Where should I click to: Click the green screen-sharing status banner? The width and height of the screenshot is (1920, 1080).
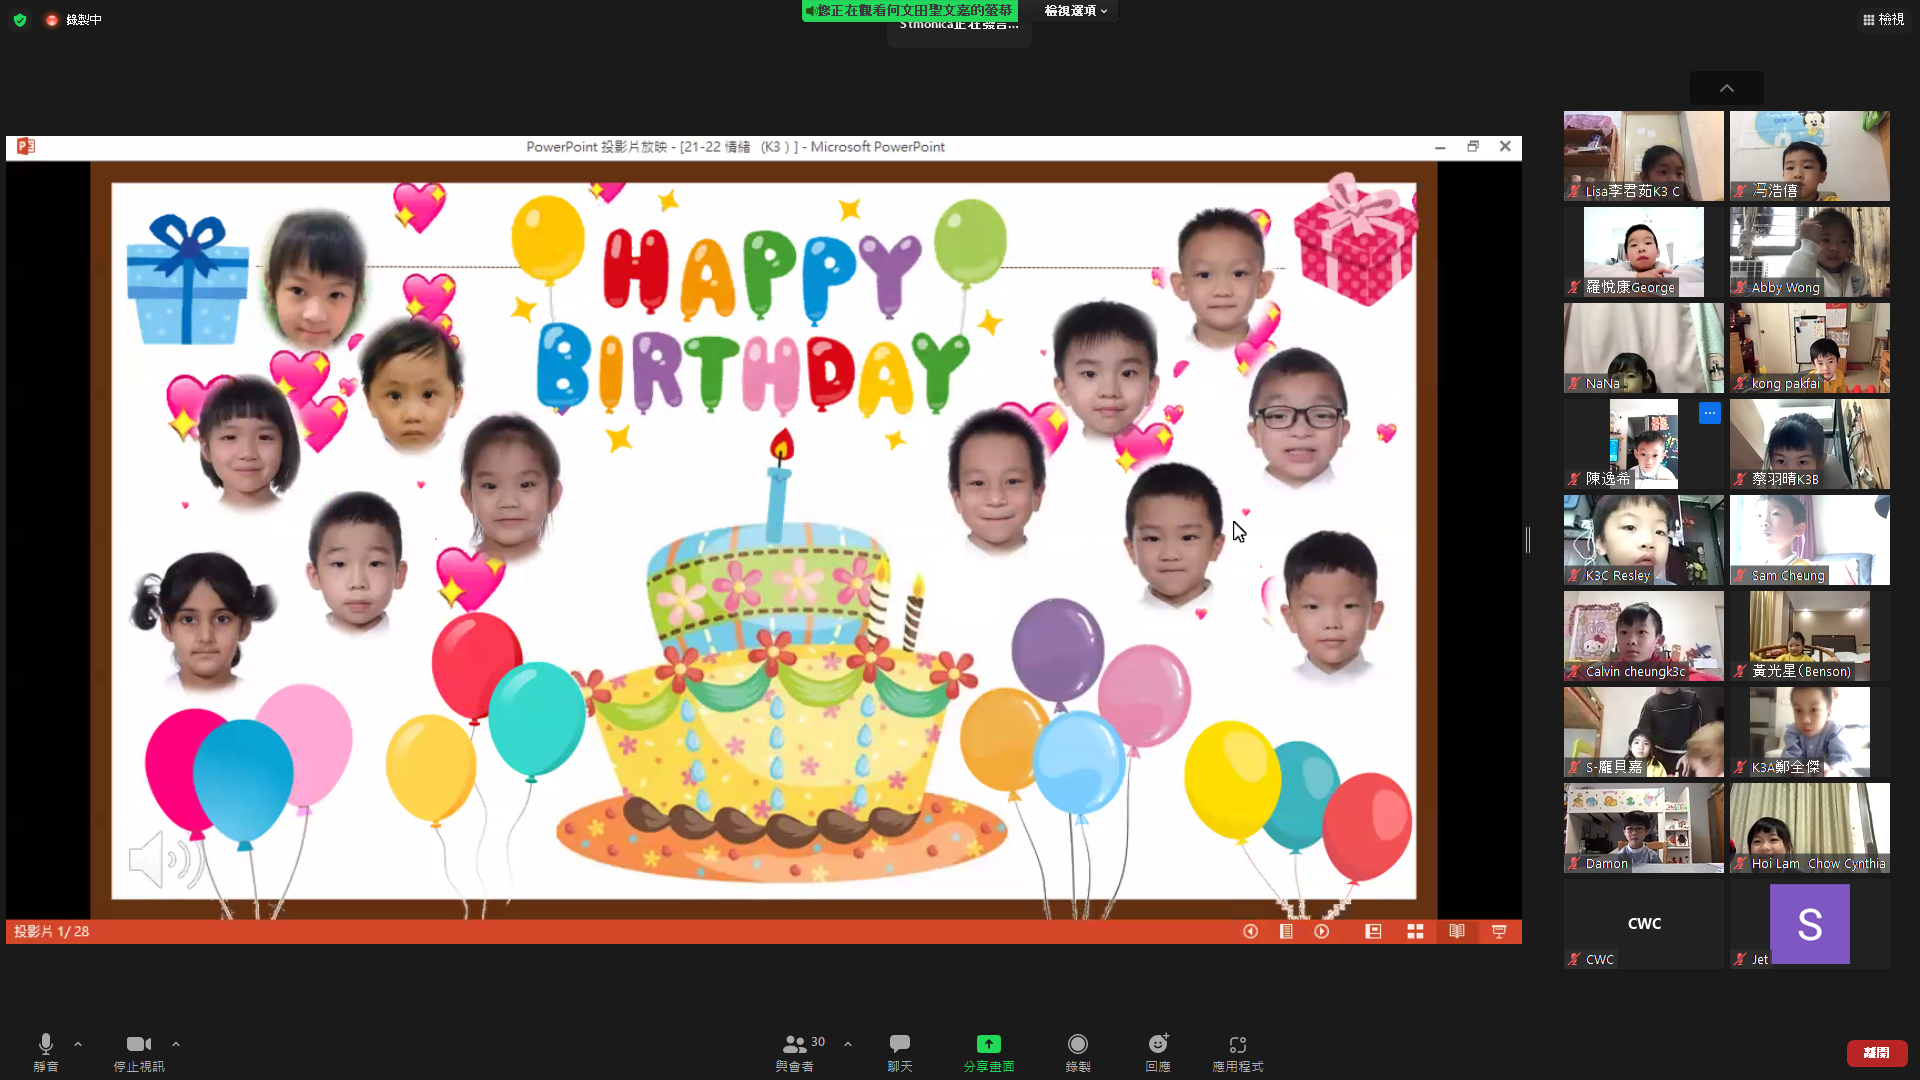910,10
